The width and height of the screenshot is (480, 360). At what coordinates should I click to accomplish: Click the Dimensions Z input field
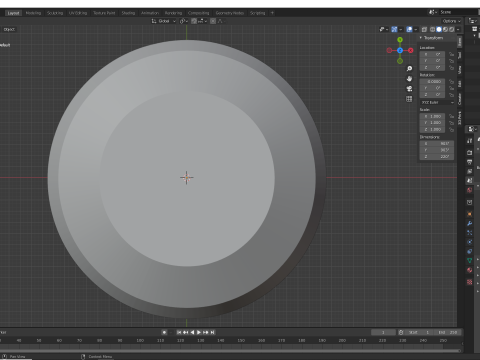coord(437,157)
